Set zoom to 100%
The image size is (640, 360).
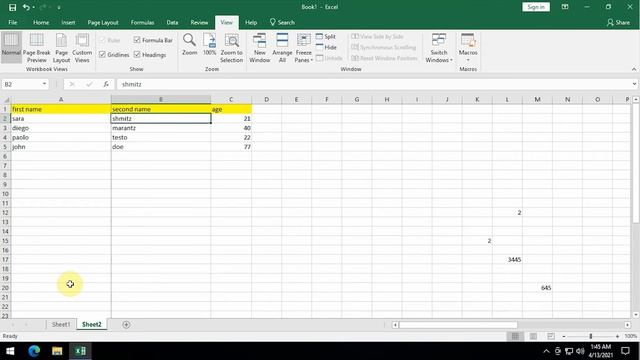pos(209,44)
